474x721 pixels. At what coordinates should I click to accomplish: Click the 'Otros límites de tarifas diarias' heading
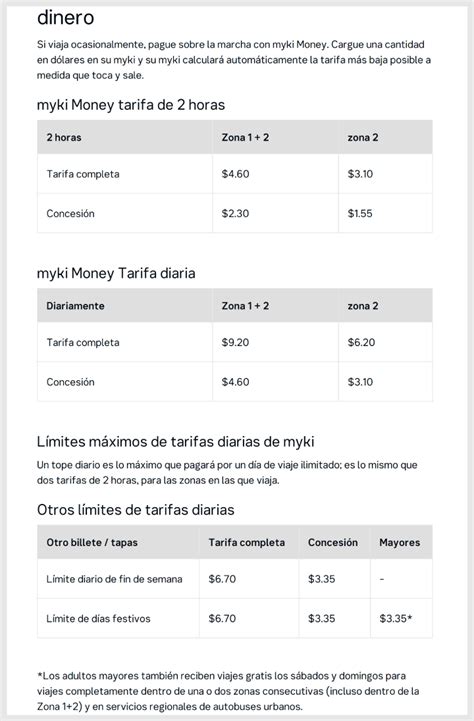coord(136,509)
